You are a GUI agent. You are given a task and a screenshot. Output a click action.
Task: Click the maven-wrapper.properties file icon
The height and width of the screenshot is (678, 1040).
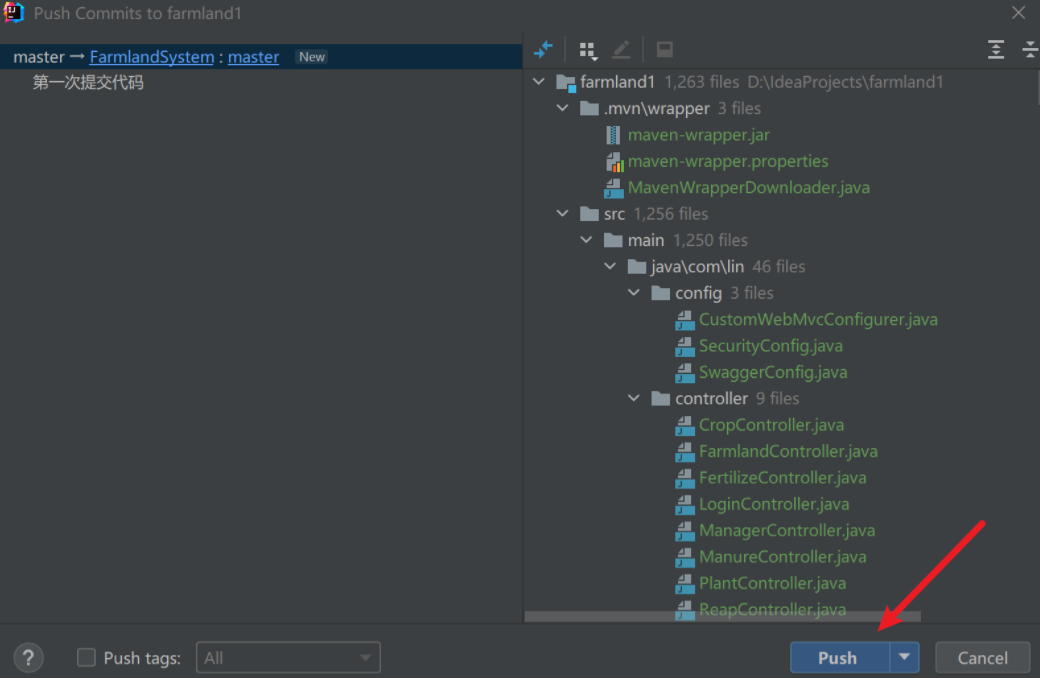pos(614,161)
